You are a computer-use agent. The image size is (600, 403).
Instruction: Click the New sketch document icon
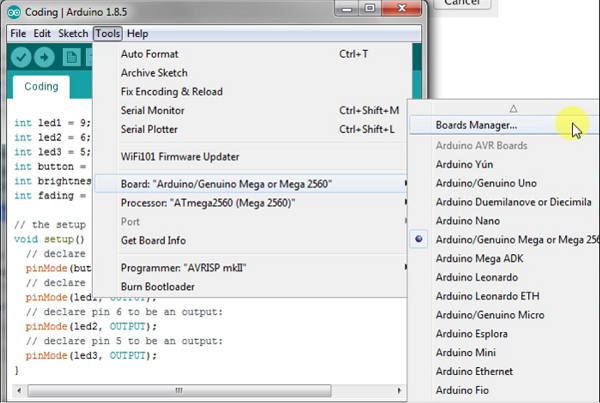click(71, 57)
